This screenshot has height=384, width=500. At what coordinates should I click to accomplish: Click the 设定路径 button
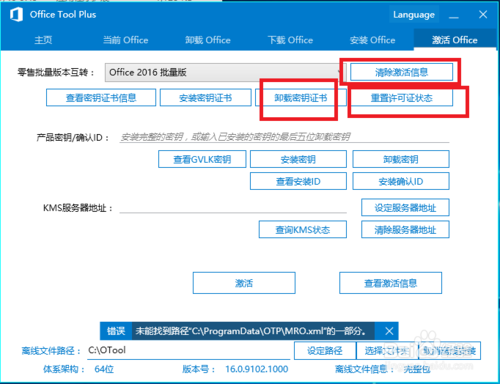(x=325, y=351)
